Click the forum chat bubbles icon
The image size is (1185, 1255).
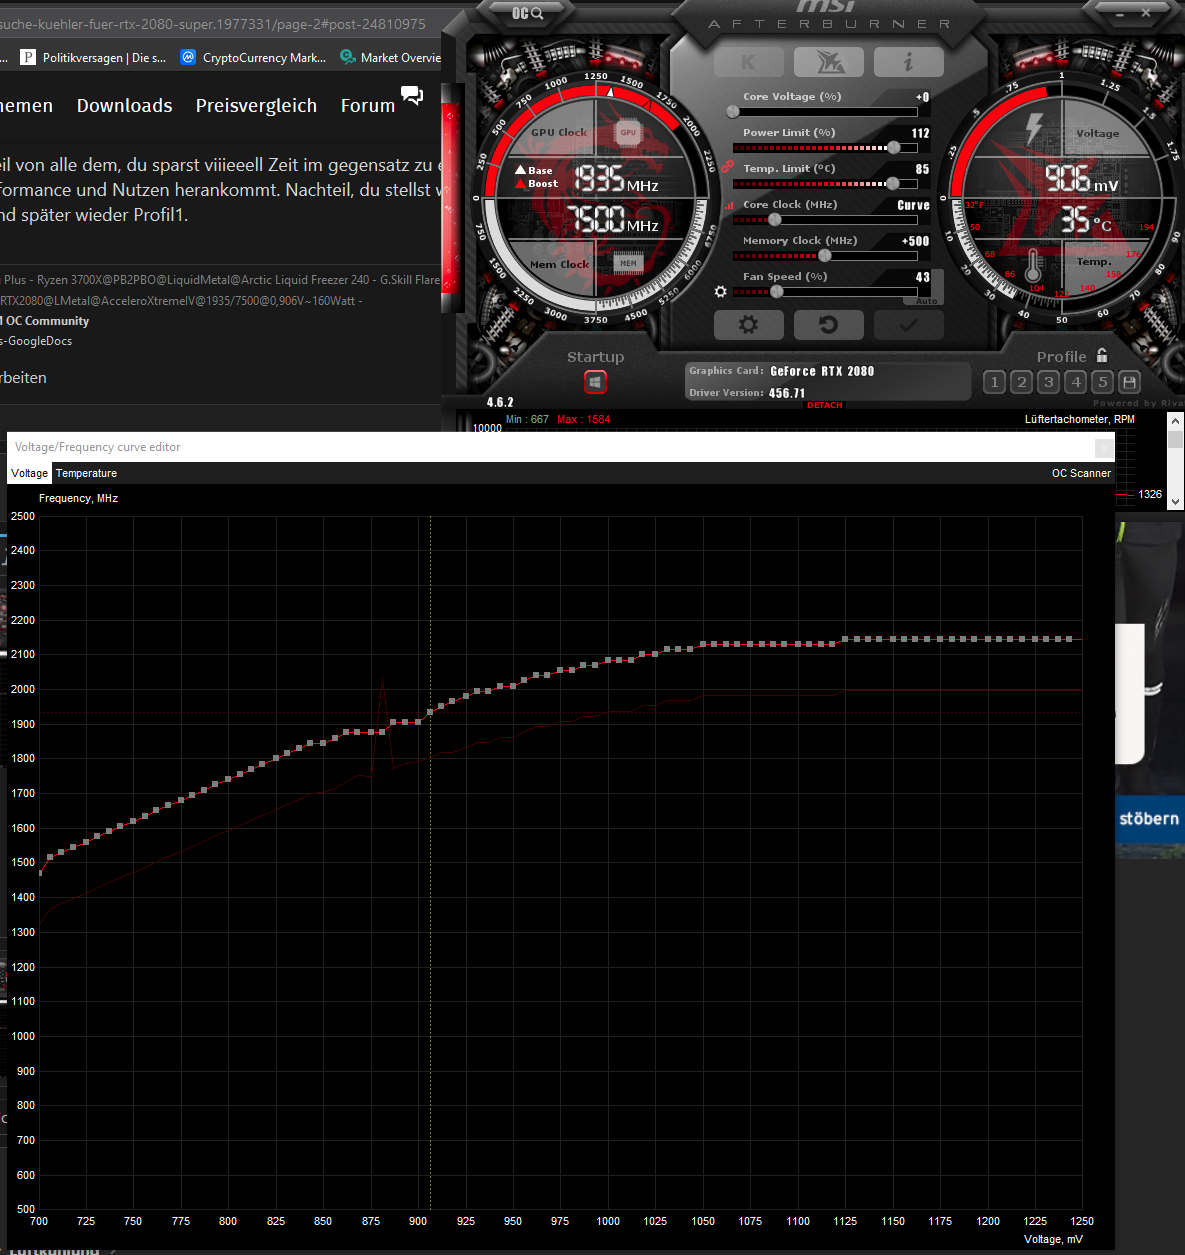[412, 95]
